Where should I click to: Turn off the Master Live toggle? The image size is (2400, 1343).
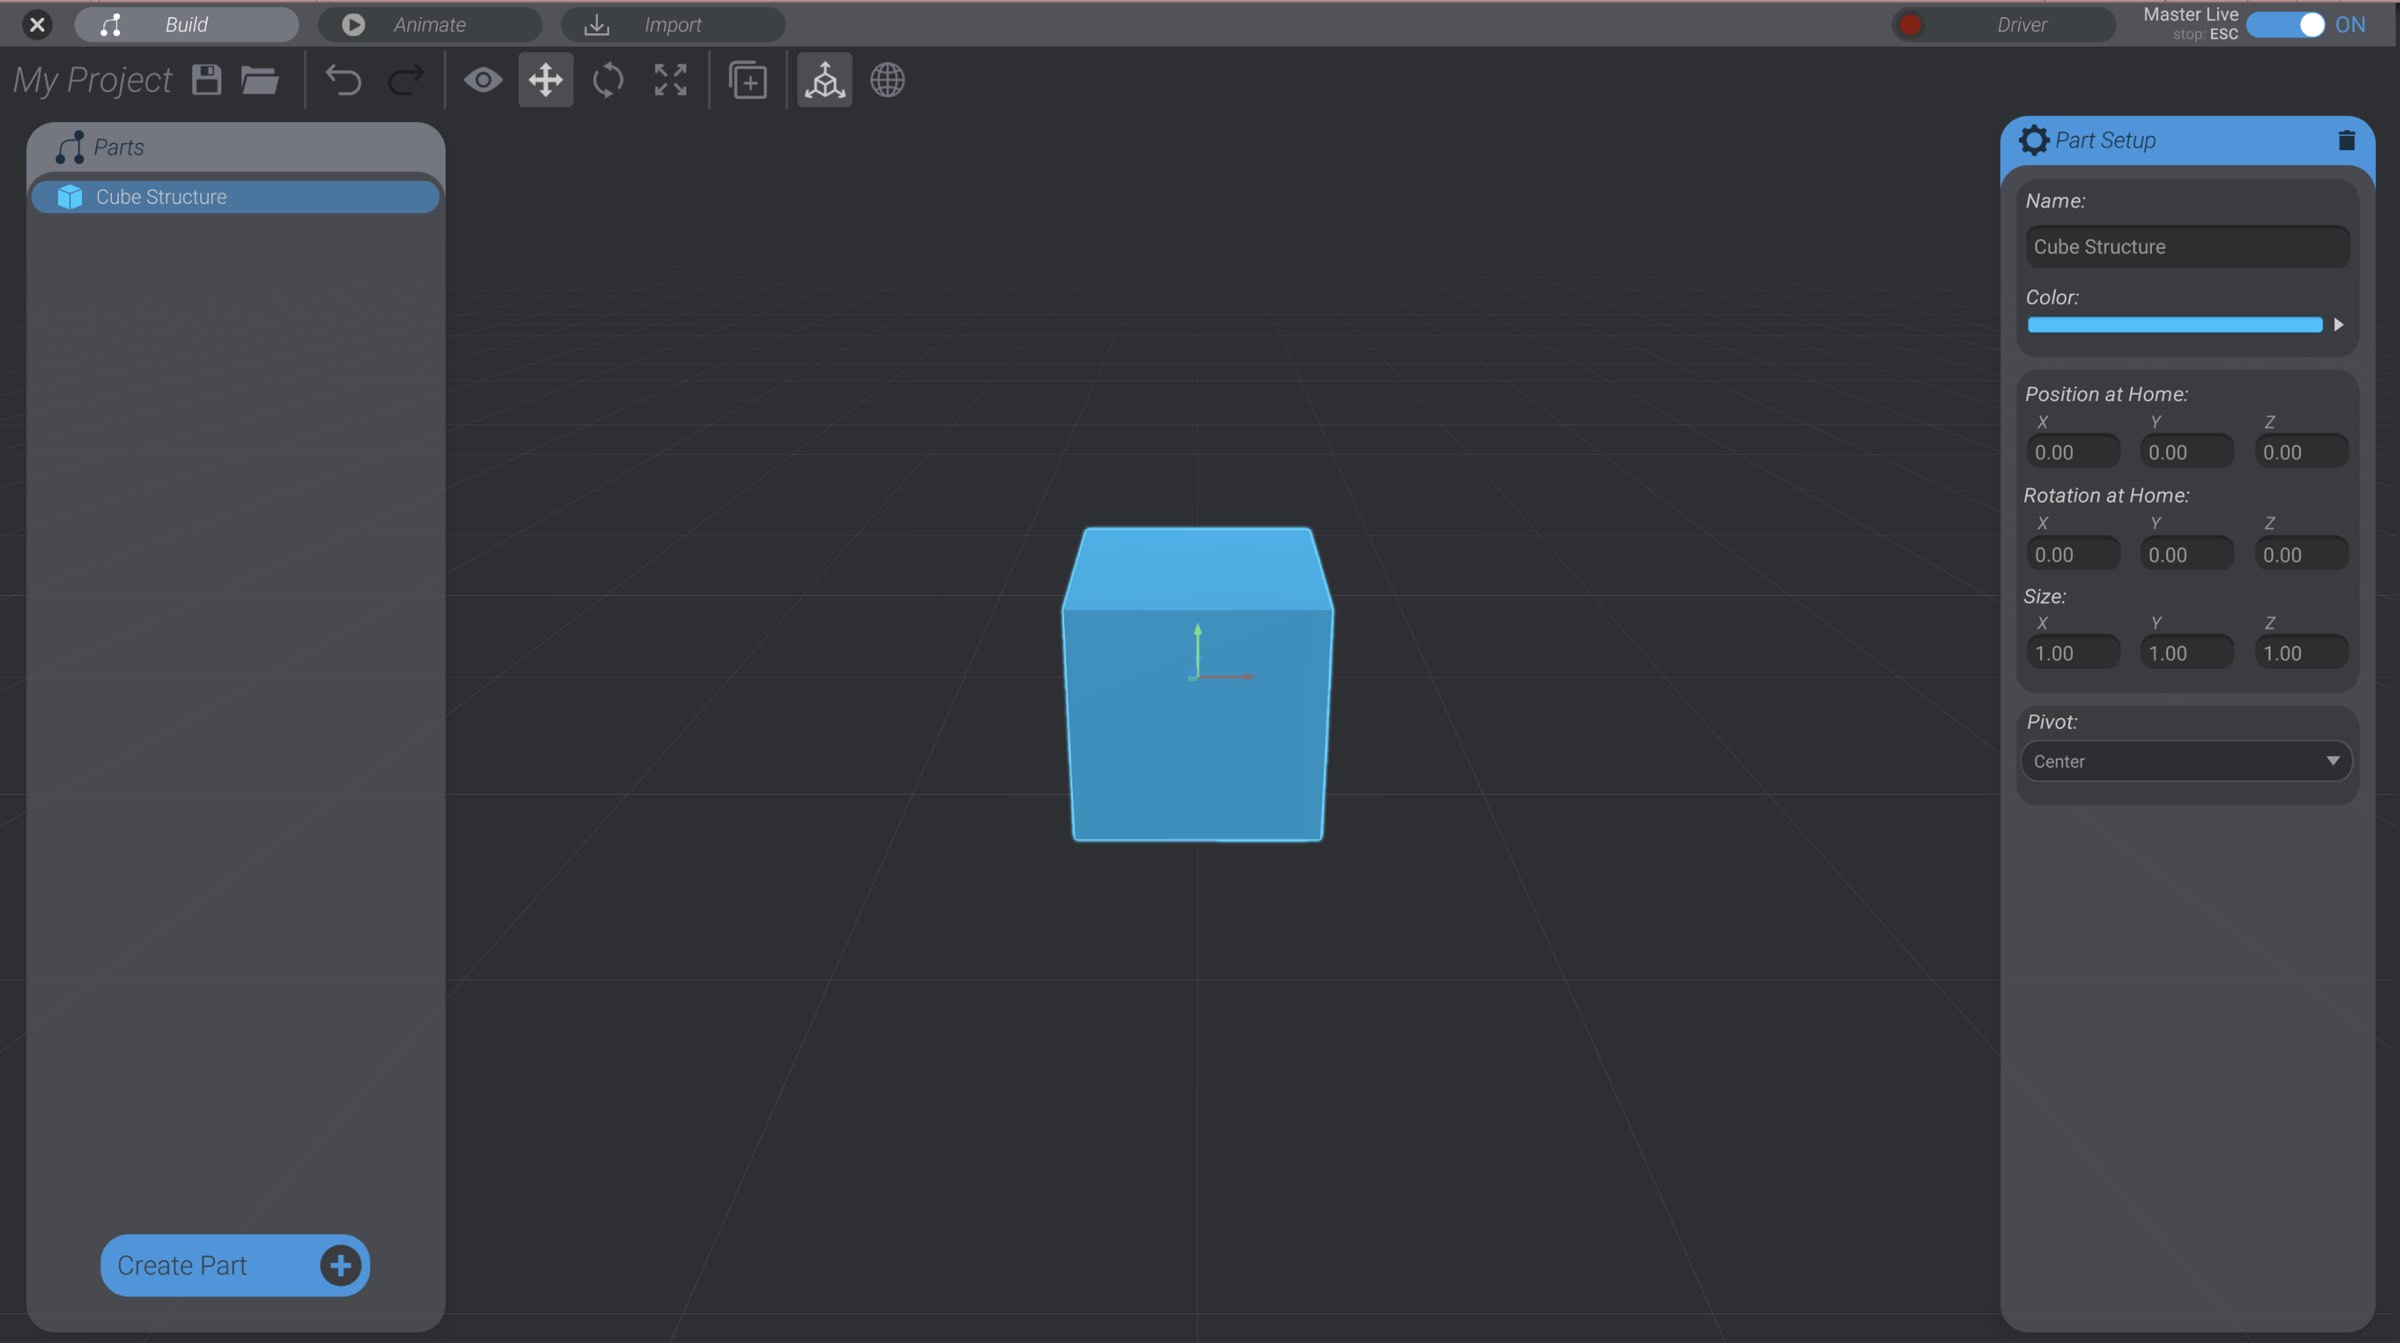pos(2290,24)
